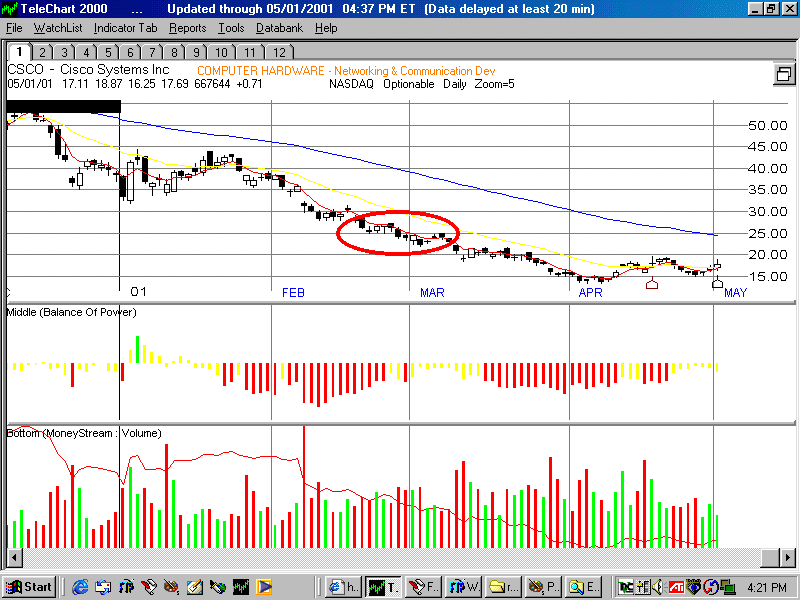Click the blue play triangle Quick Launch icon

(x=264, y=587)
